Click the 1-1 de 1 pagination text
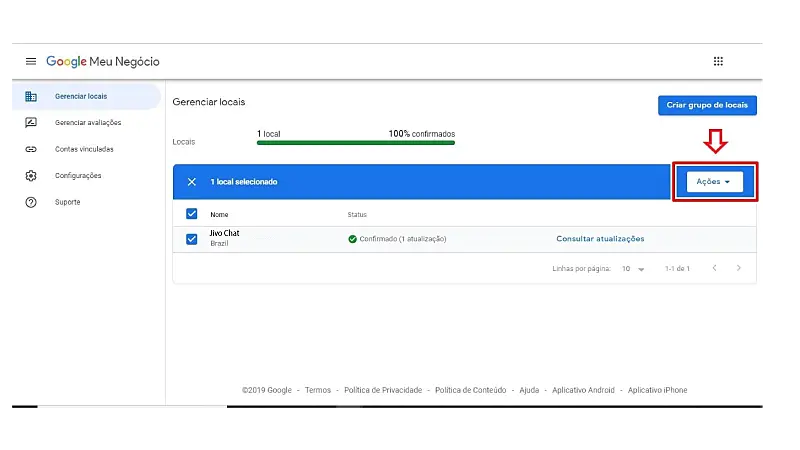 point(677,268)
